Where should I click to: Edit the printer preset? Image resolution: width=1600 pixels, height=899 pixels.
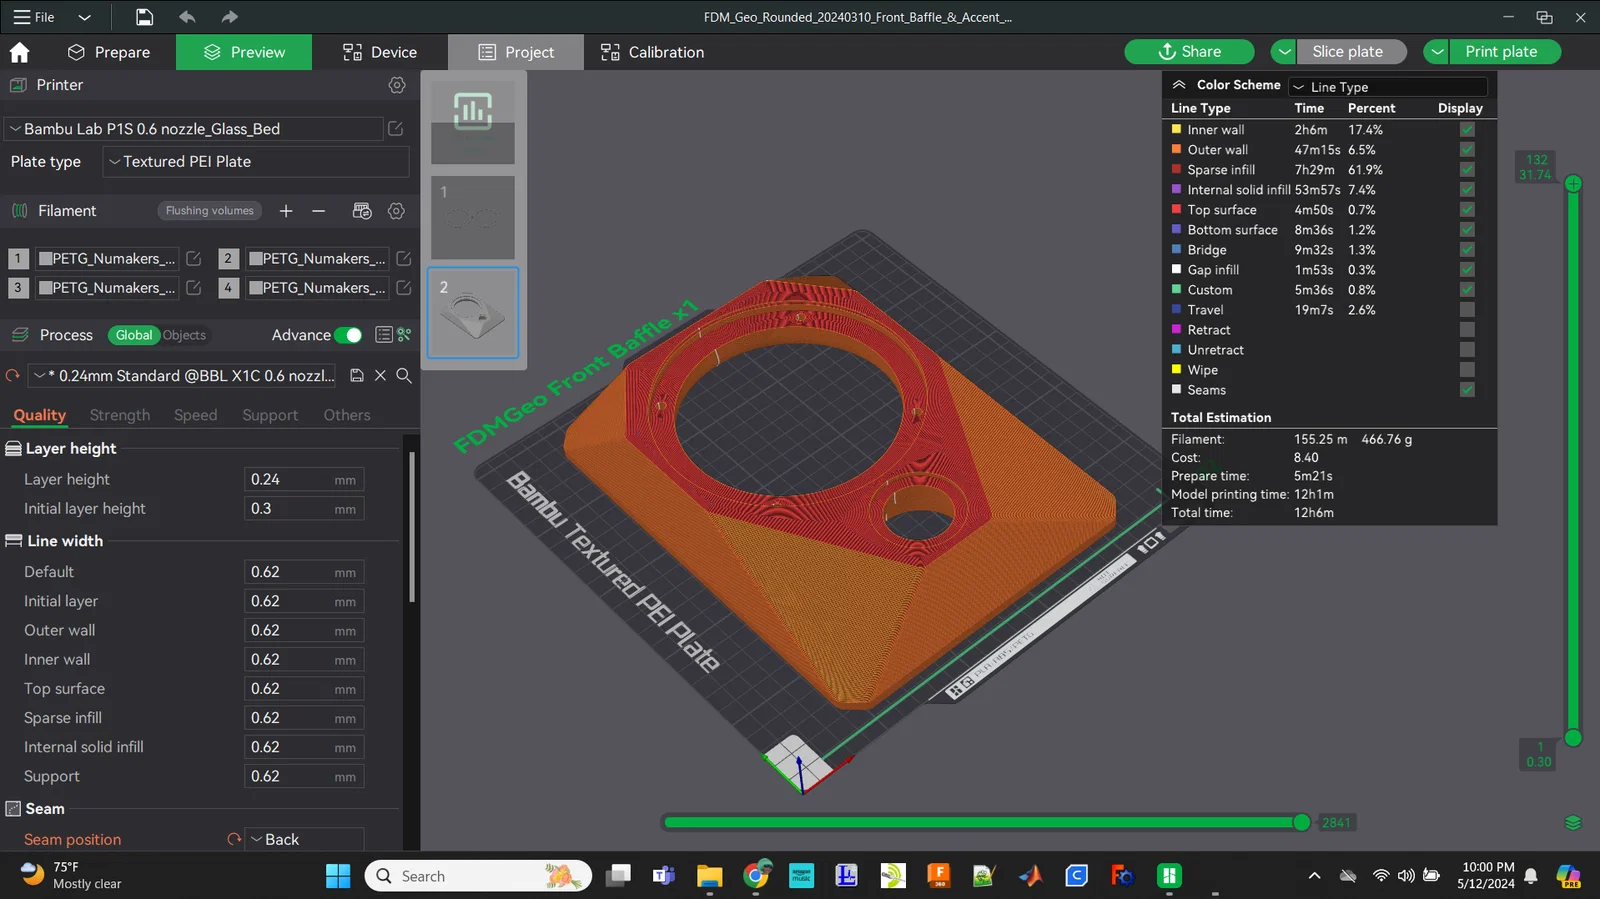tap(396, 129)
